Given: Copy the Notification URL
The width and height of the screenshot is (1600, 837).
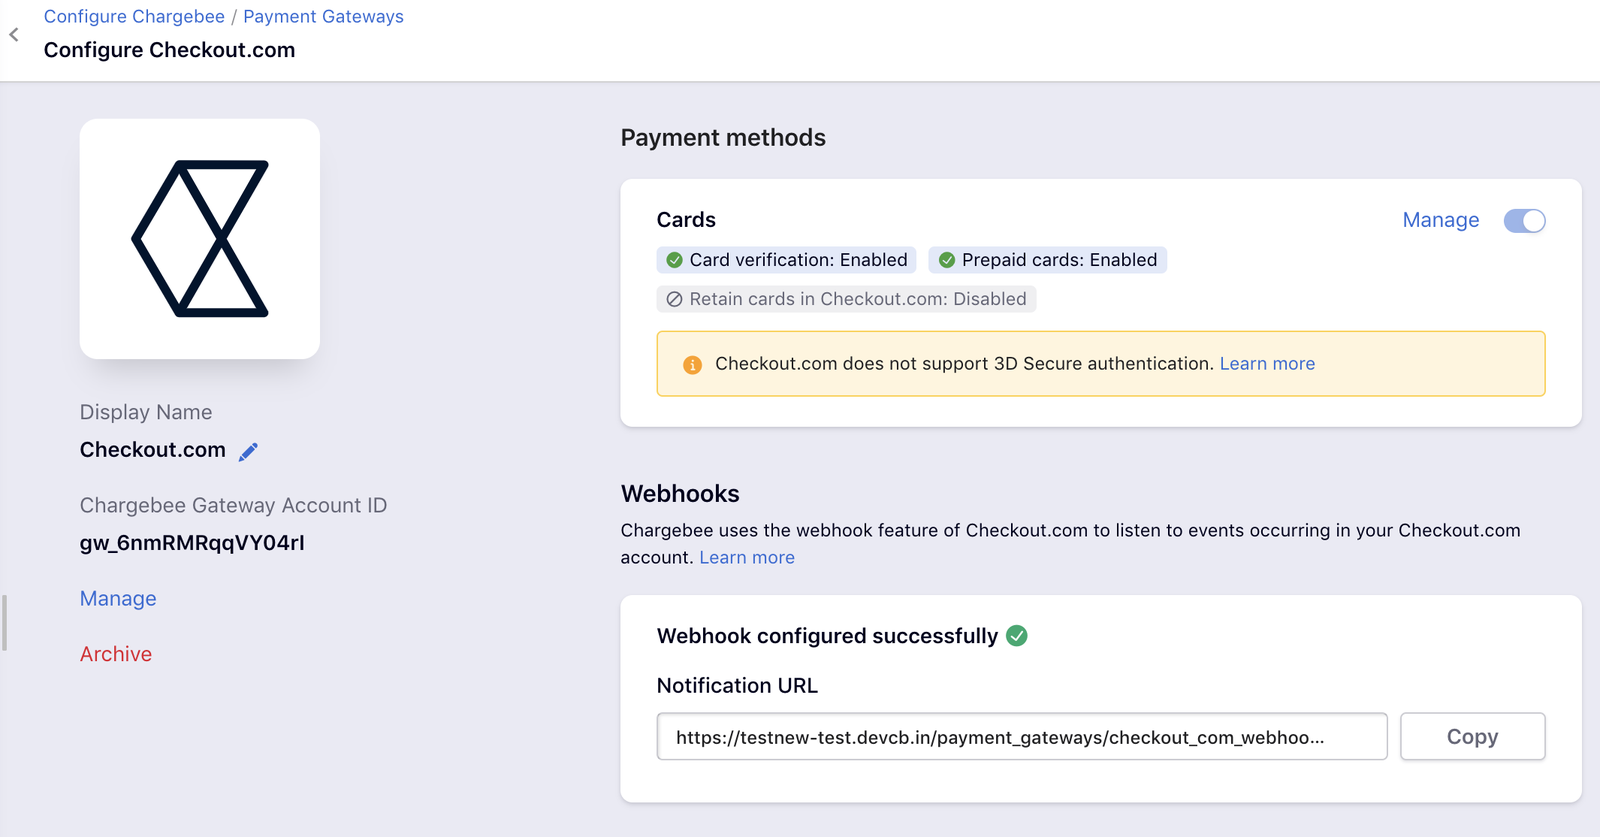Looking at the screenshot, I should [x=1473, y=737].
